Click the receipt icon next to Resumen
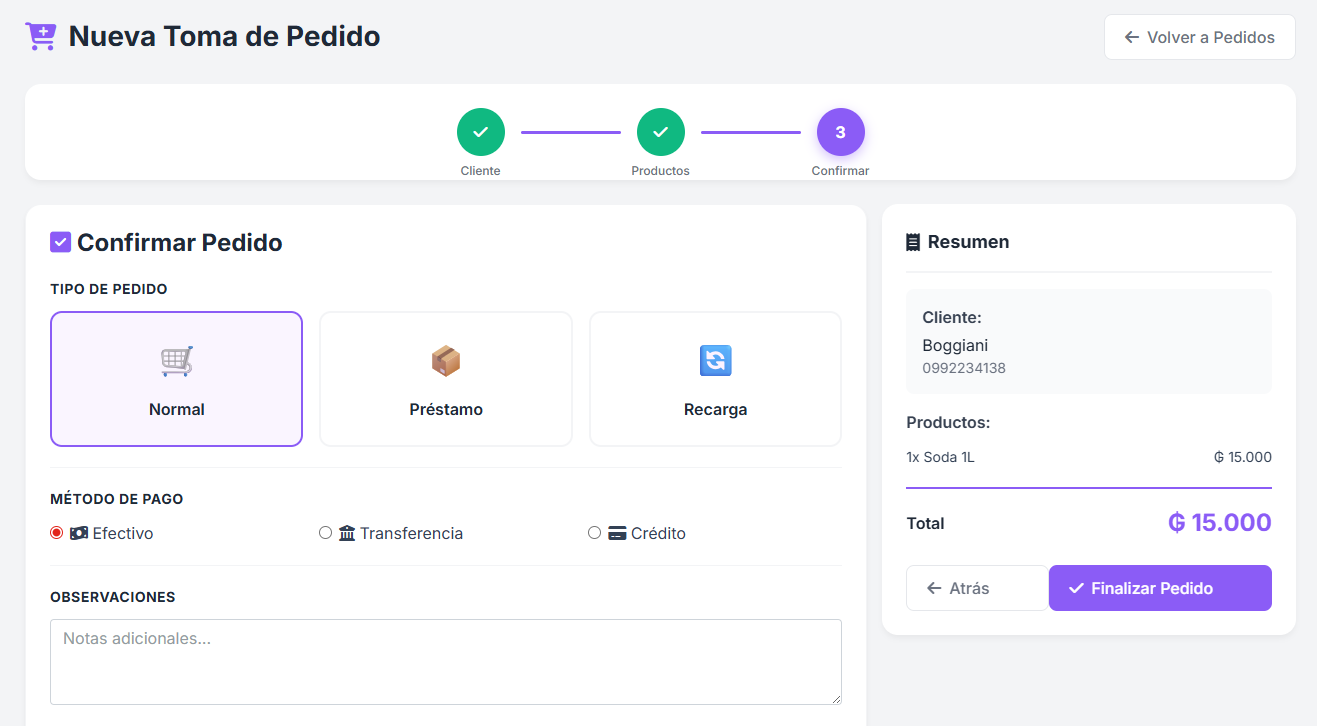1317x726 pixels. [913, 242]
